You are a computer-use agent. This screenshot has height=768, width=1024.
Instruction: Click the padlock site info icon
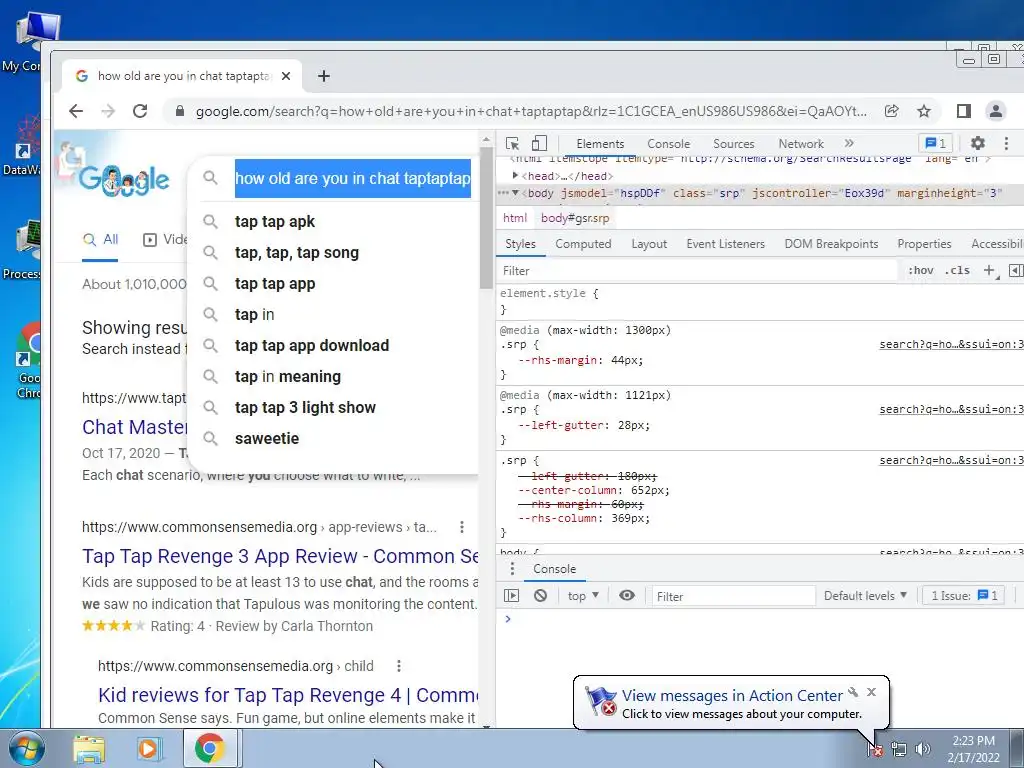(180, 111)
